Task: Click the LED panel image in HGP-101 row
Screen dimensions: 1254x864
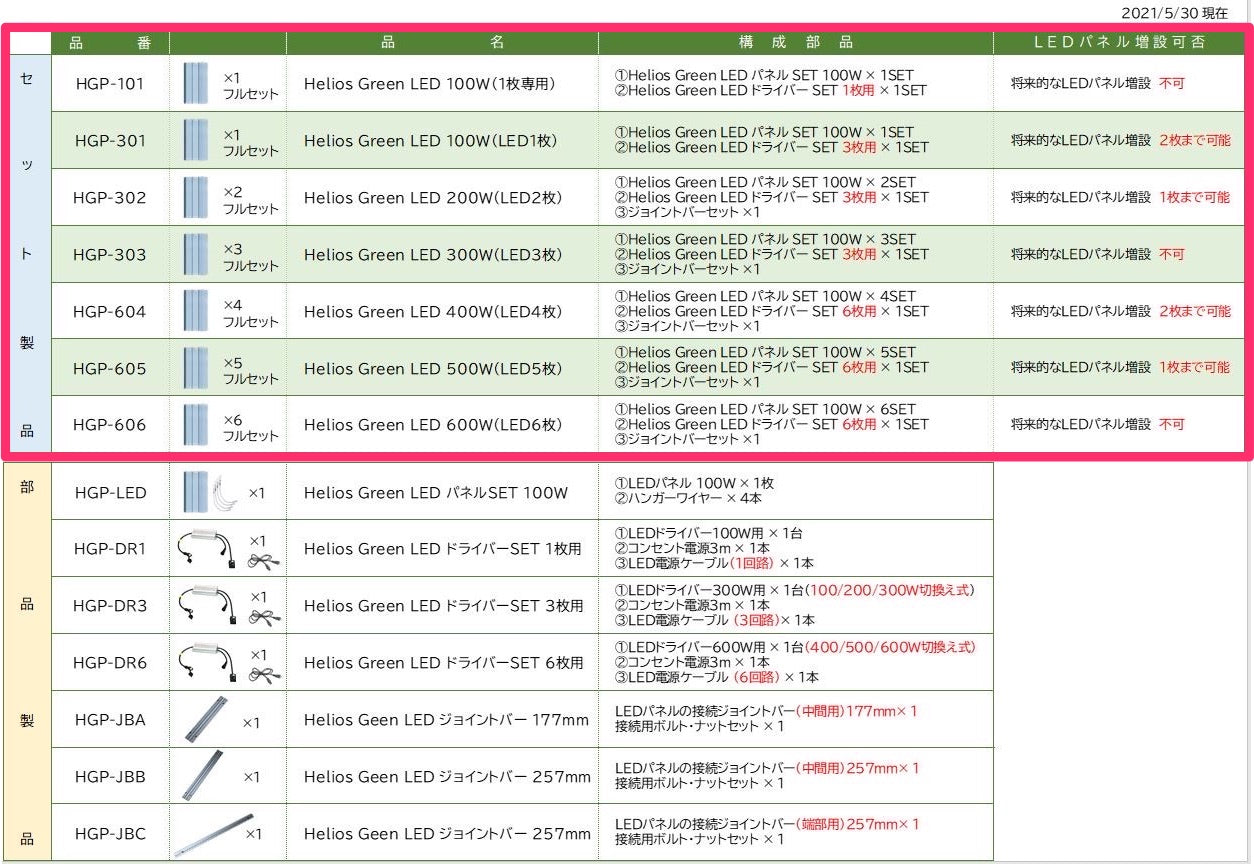Action: coord(196,83)
